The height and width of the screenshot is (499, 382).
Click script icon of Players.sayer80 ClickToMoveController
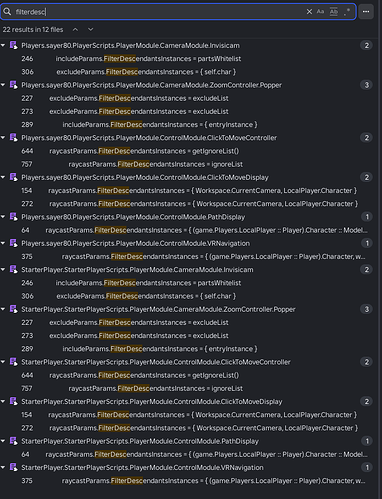tap(14, 138)
